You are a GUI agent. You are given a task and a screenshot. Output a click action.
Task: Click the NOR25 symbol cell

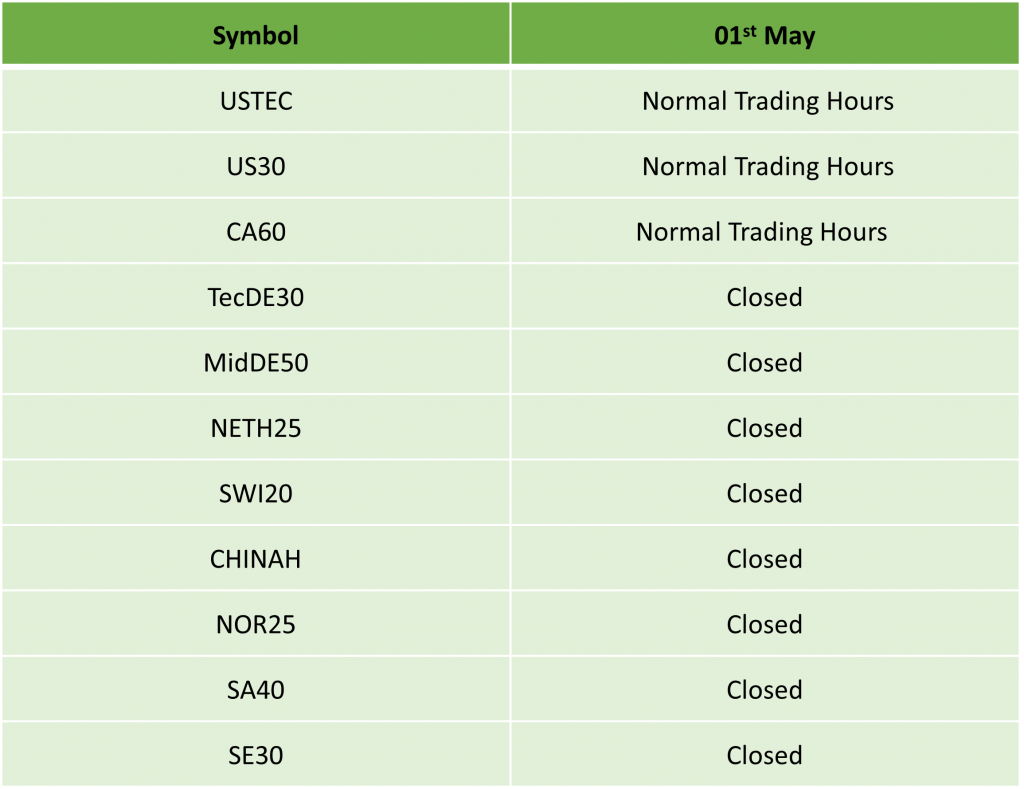(256, 624)
